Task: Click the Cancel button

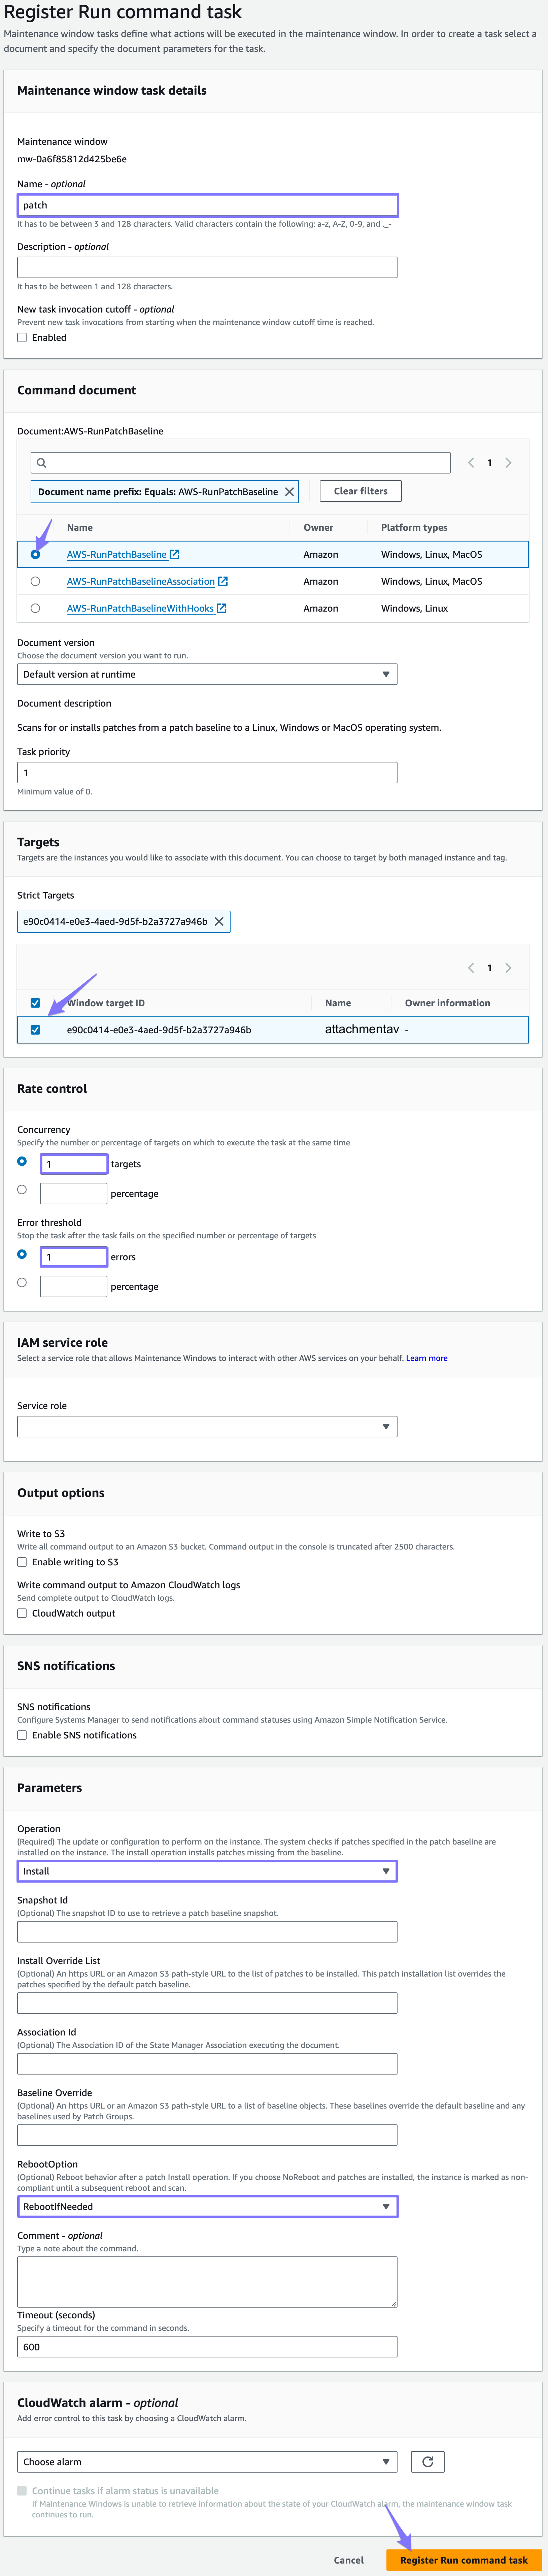Action: pos(349,2560)
